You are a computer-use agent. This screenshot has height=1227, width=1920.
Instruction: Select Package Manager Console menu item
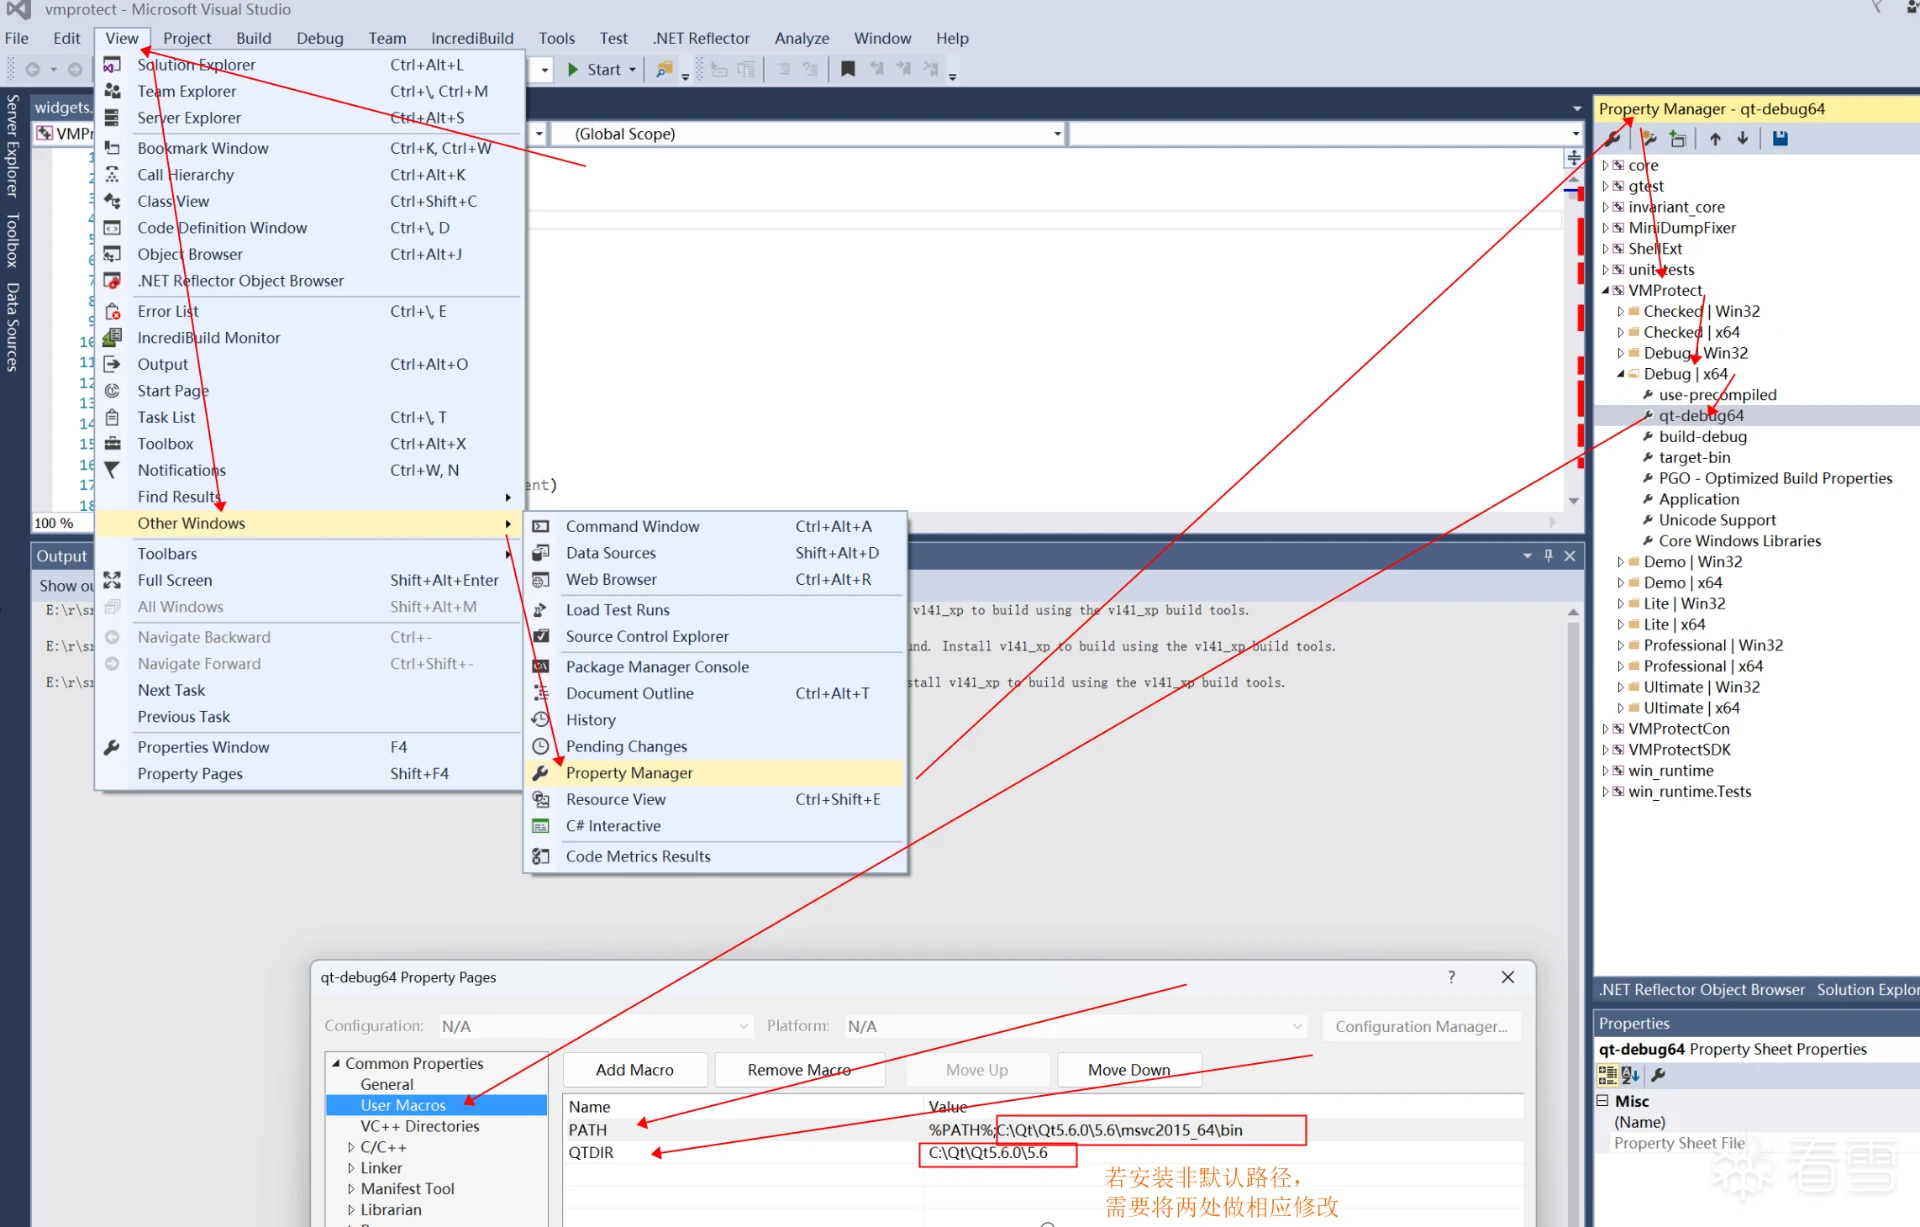[x=715, y=667]
